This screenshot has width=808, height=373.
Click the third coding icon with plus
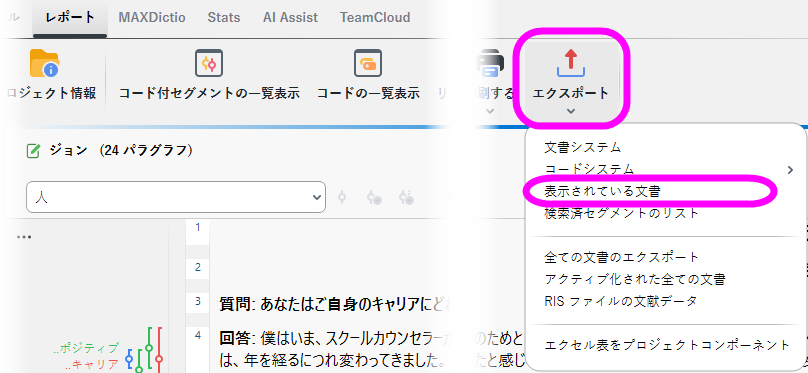(407, 197)
